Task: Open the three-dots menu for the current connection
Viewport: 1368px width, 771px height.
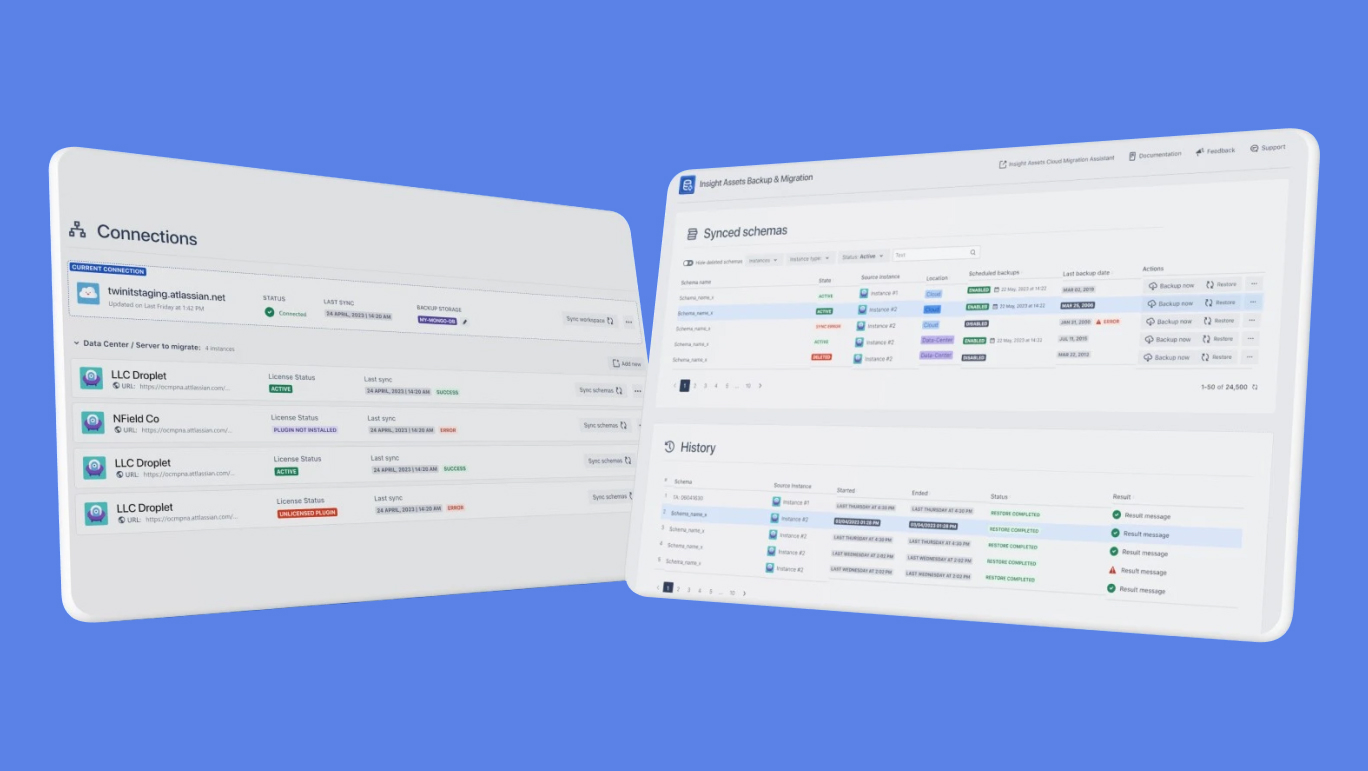Action: (629, 322)
